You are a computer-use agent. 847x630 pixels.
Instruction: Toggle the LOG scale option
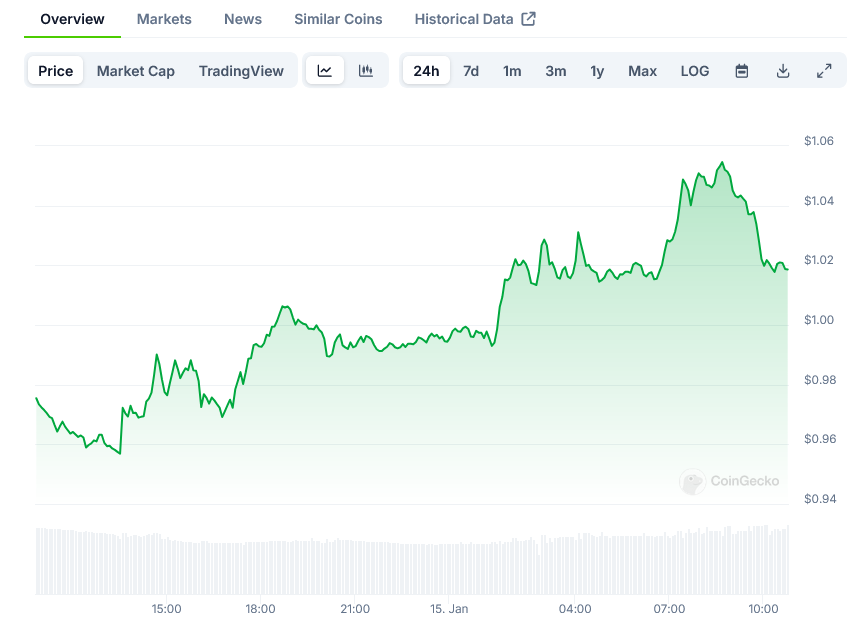(x=695, y=71)
